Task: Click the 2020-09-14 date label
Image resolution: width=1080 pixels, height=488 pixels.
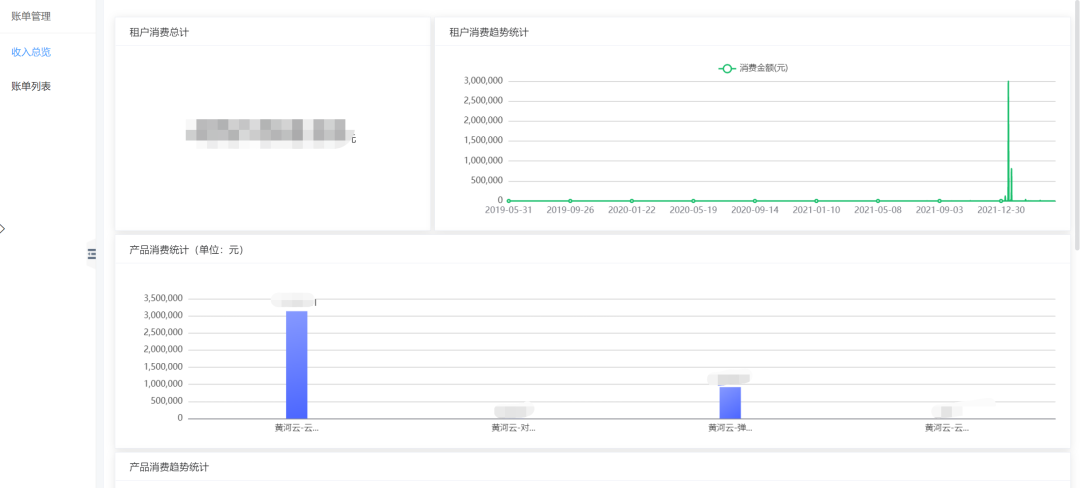Action: (755, 210)
